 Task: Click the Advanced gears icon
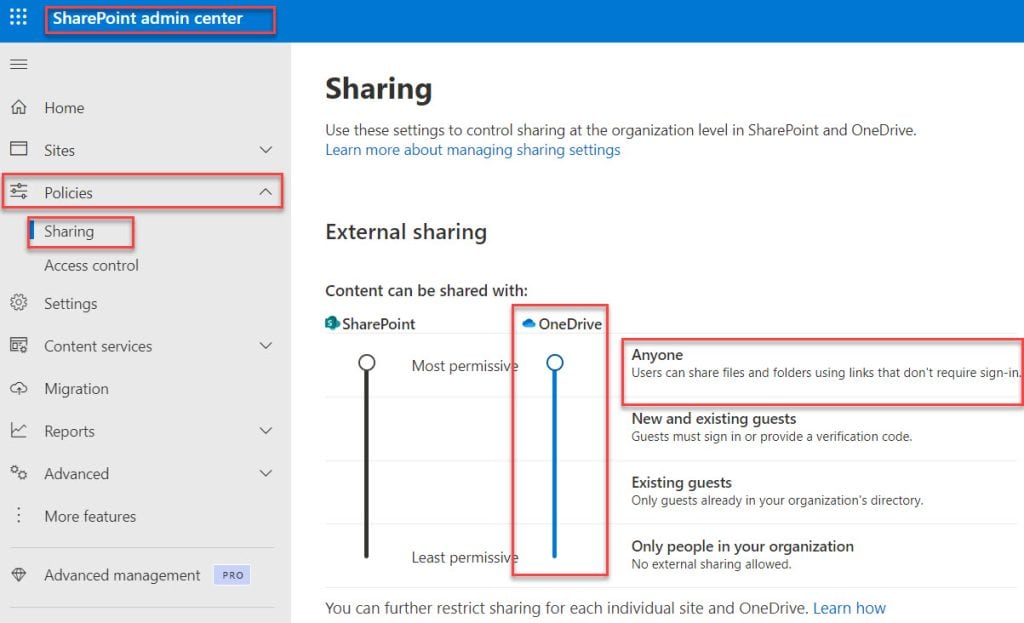19,473
